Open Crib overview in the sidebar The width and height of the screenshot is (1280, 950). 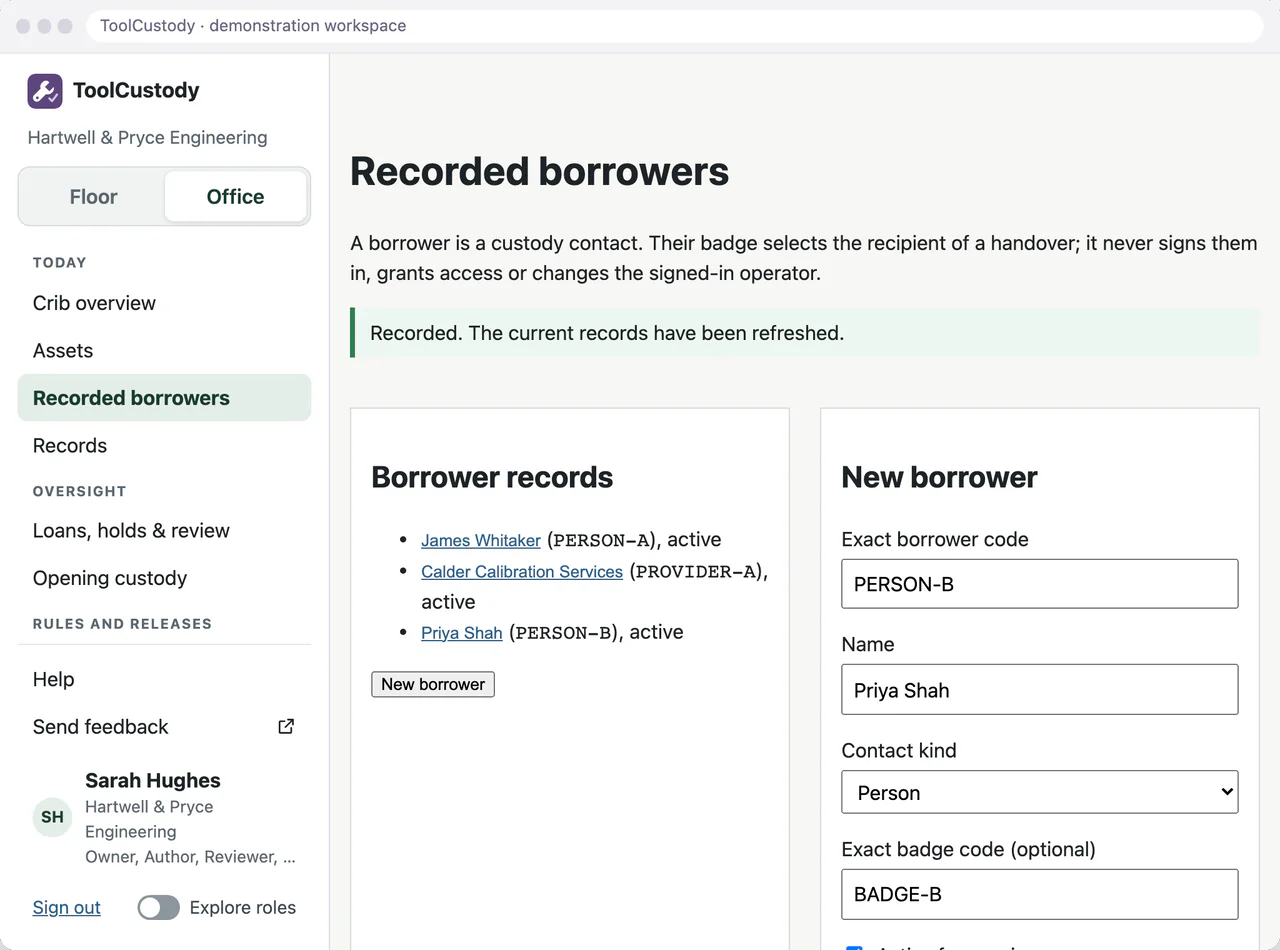(x=164, y=303)
